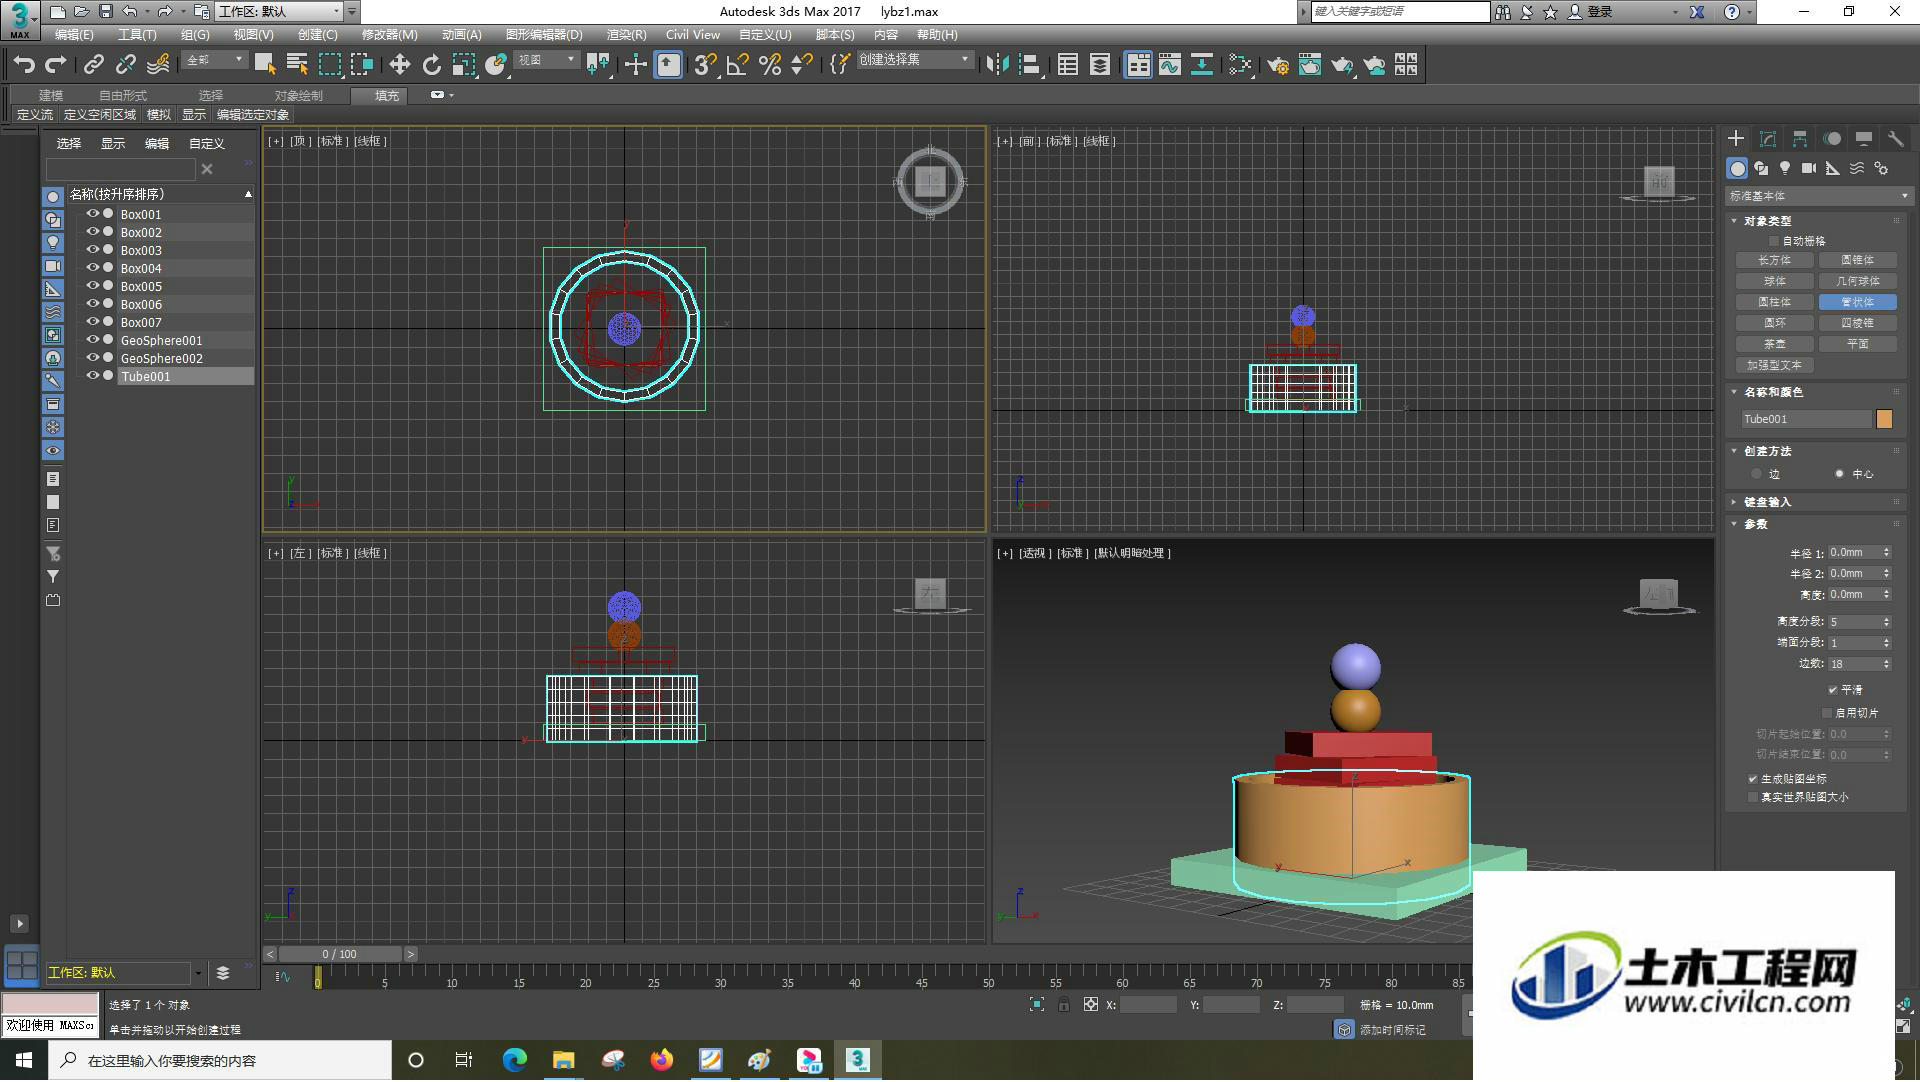The height and width of the screenshot is (1082, 1920).
Task: Select the Link tool (chain icon)
Action: 93,65
